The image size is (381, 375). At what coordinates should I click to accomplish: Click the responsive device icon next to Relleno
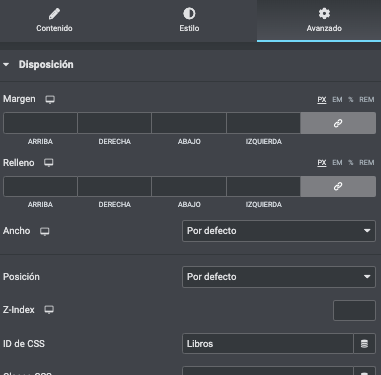[49, 163]
